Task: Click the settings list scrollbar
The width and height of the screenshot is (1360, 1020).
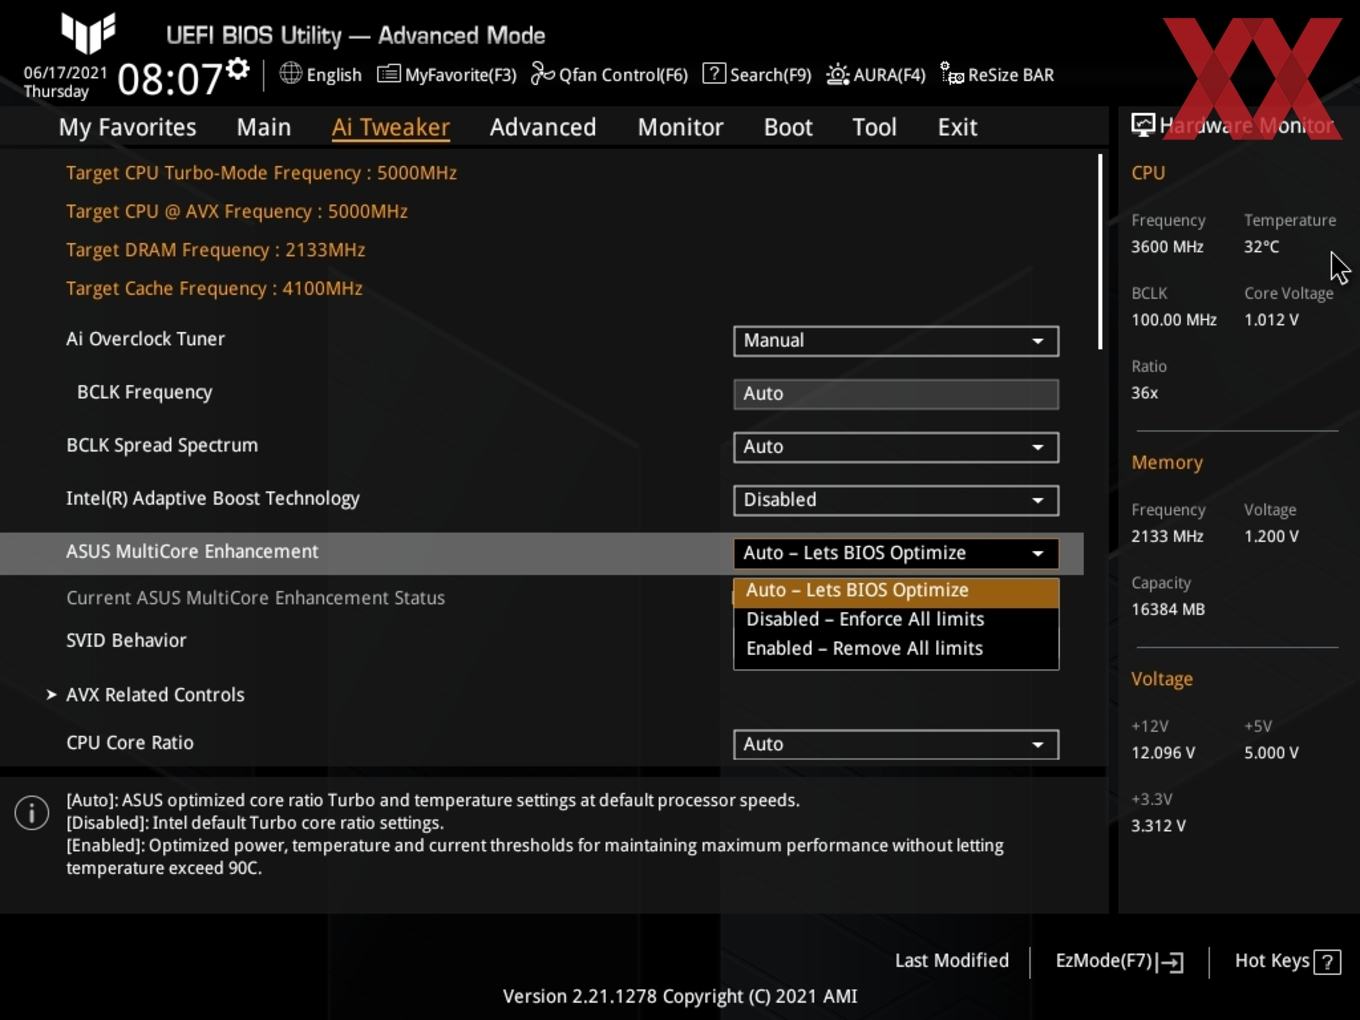Action: [1100, 252]
